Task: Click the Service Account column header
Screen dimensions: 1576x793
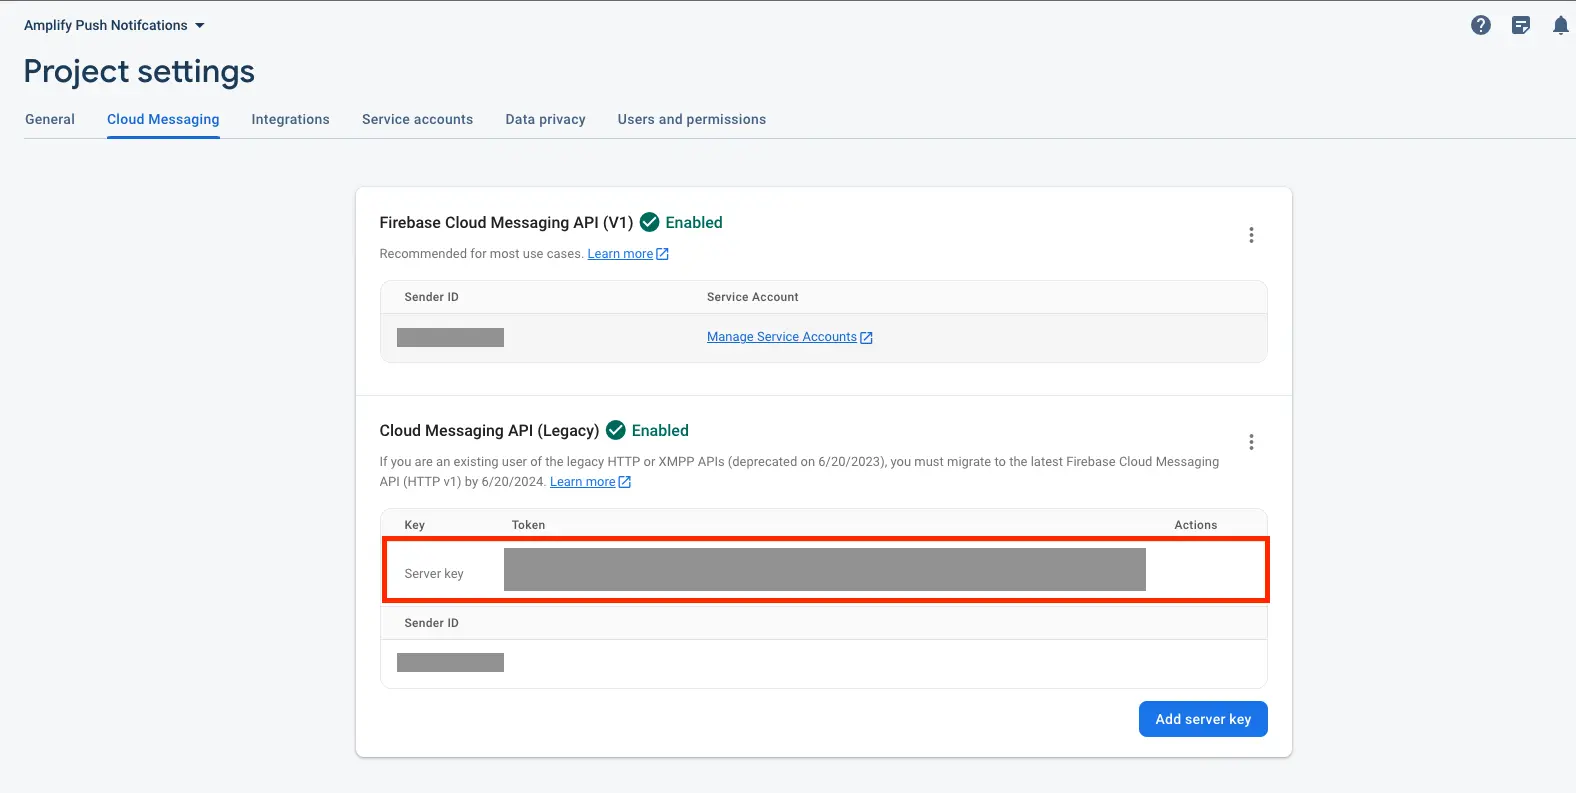Action: click(752, 297)
